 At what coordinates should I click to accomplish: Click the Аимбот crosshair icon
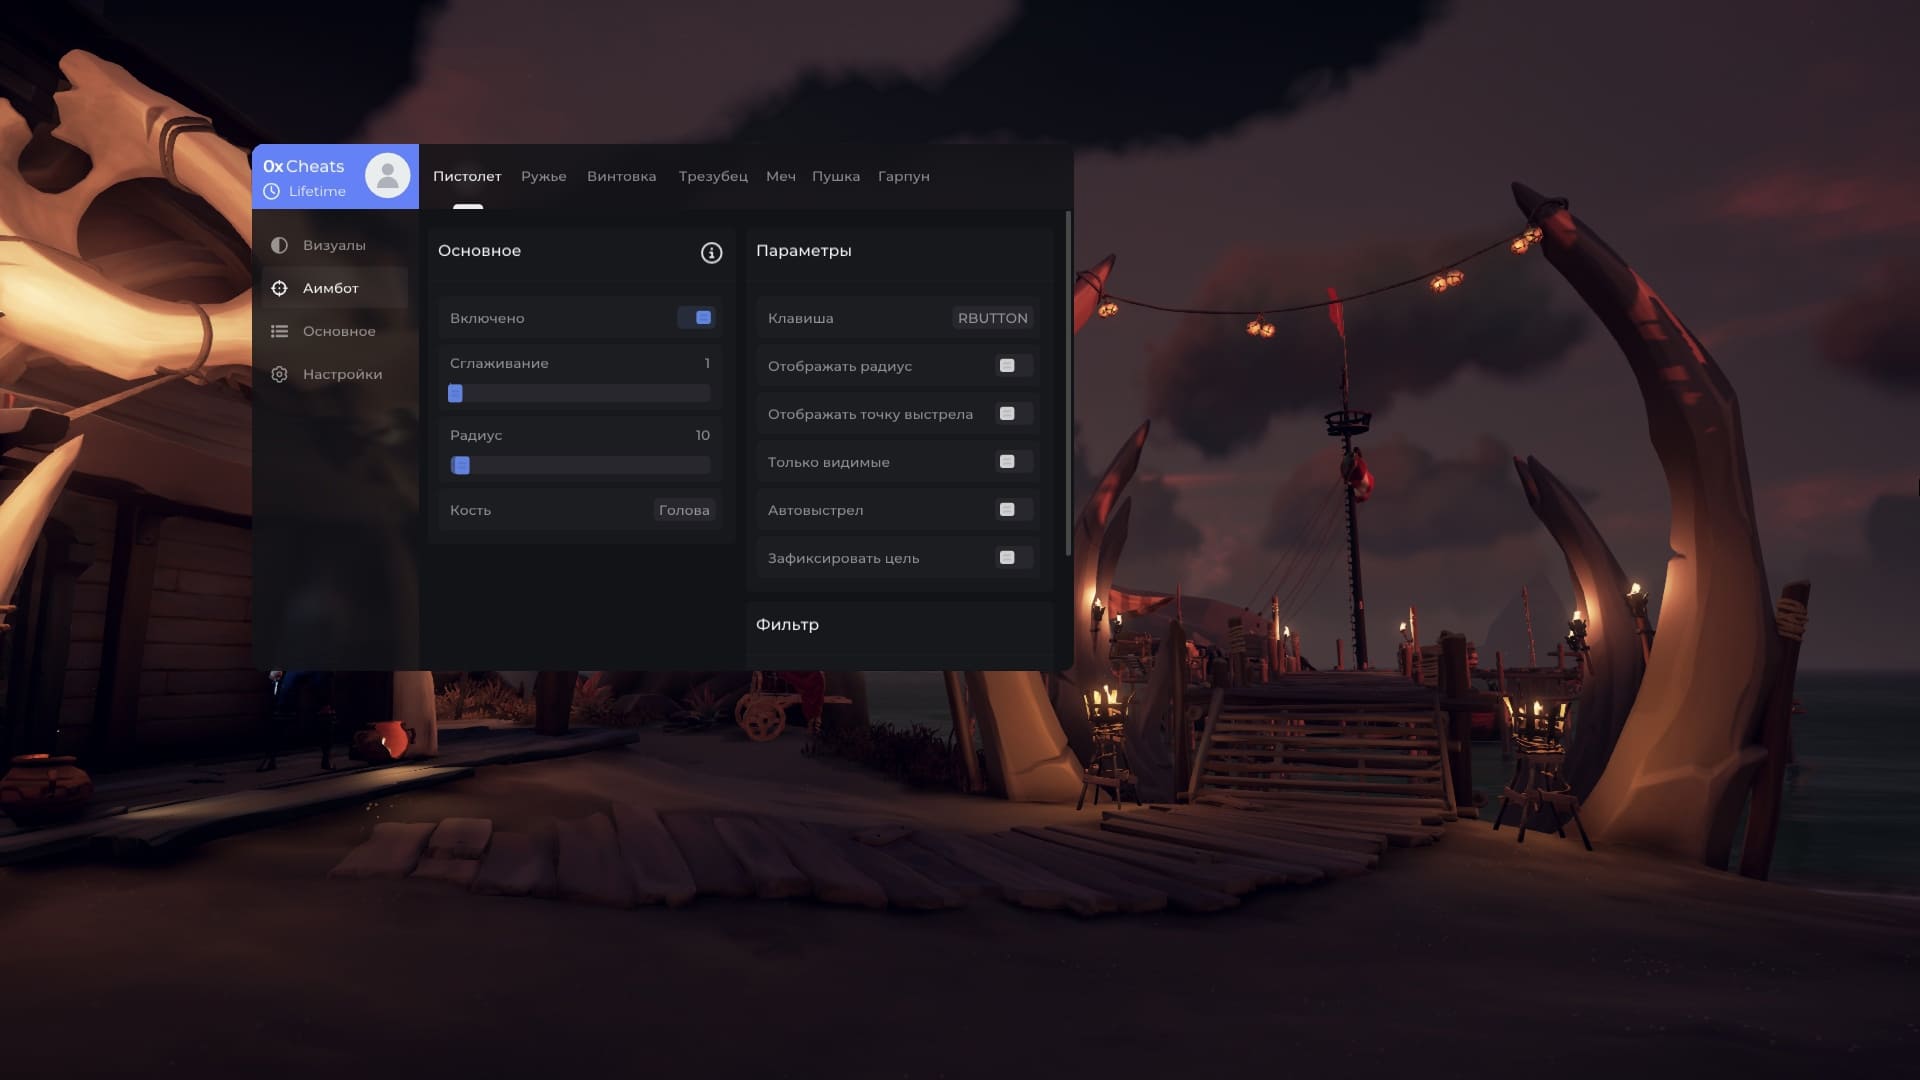(x=279, y=288)
